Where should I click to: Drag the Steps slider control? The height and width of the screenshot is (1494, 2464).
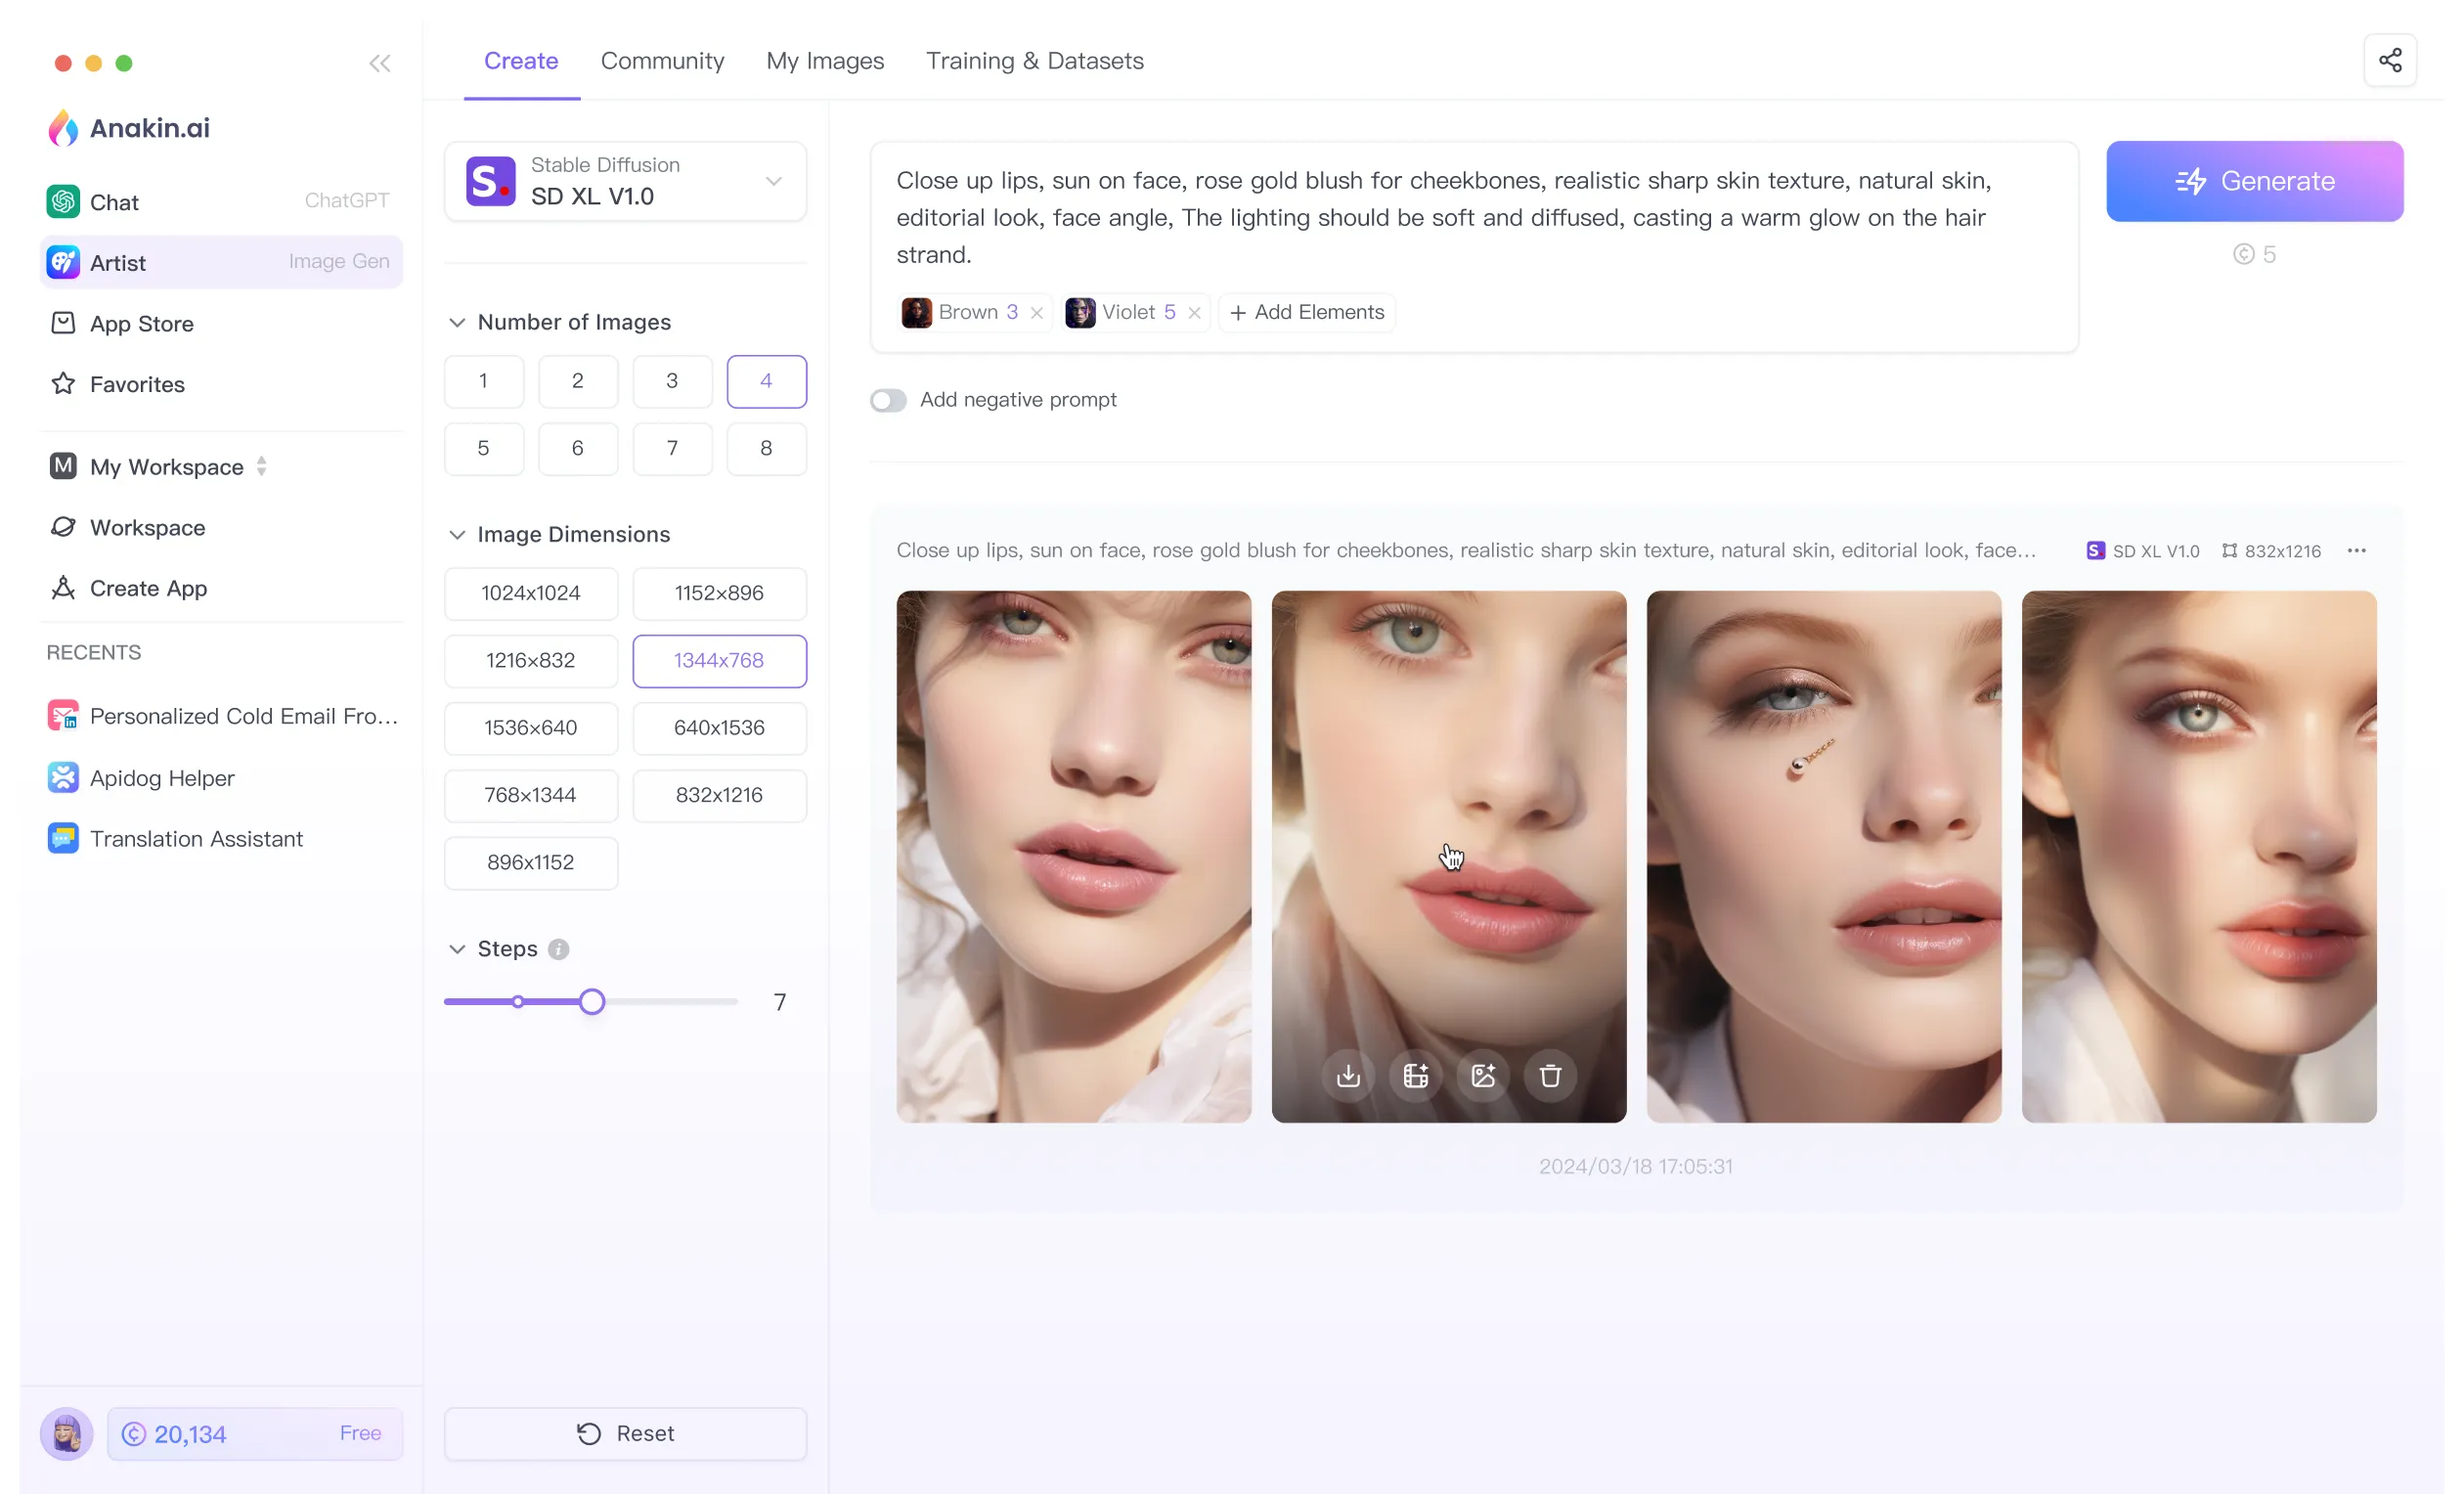[x=592, y=1001]
